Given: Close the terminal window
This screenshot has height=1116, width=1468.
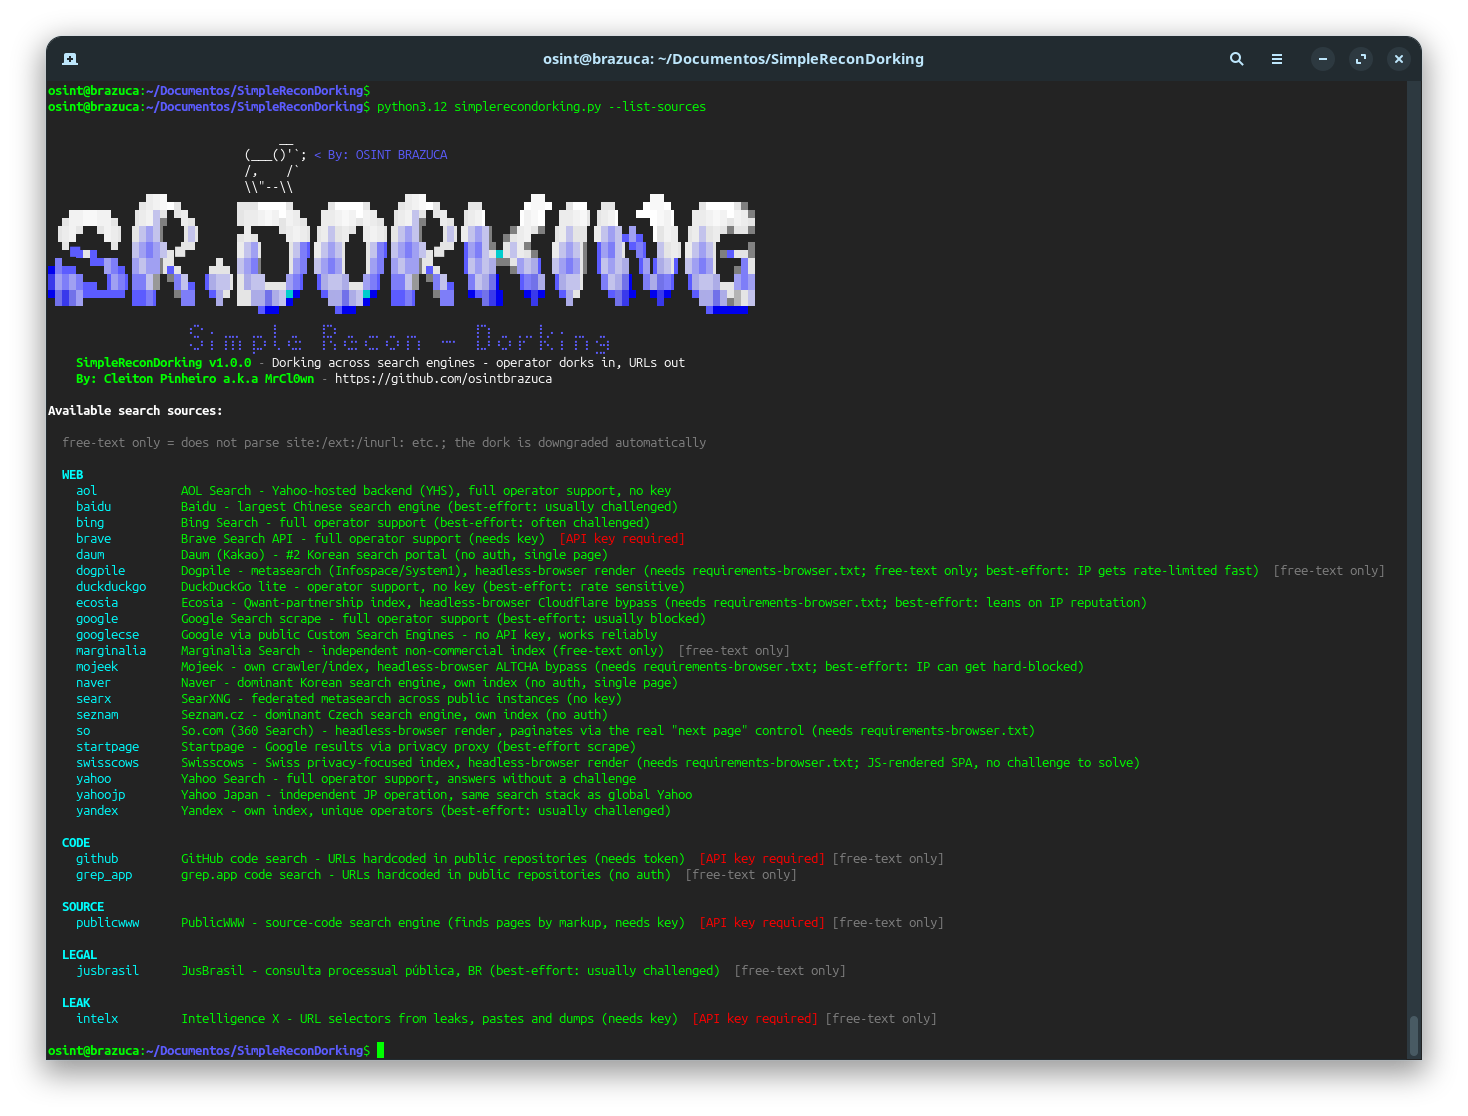Looking at the screenshot, I should pos(1399,59).
